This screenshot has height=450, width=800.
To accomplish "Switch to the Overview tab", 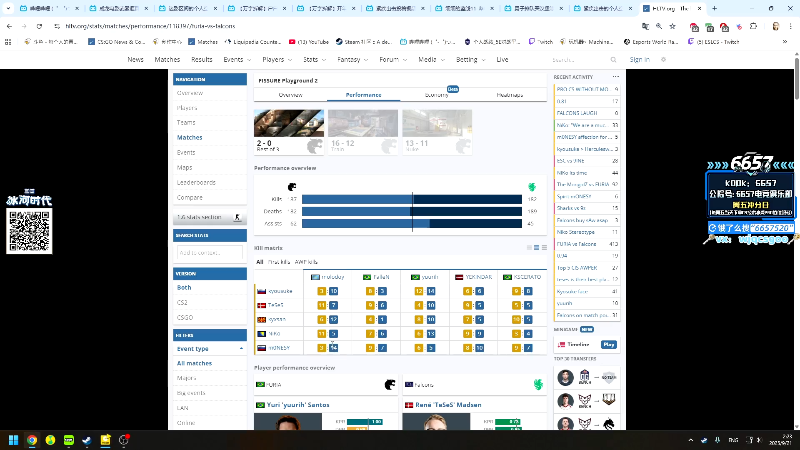I will pyautogui.click(x=290, y=95).
